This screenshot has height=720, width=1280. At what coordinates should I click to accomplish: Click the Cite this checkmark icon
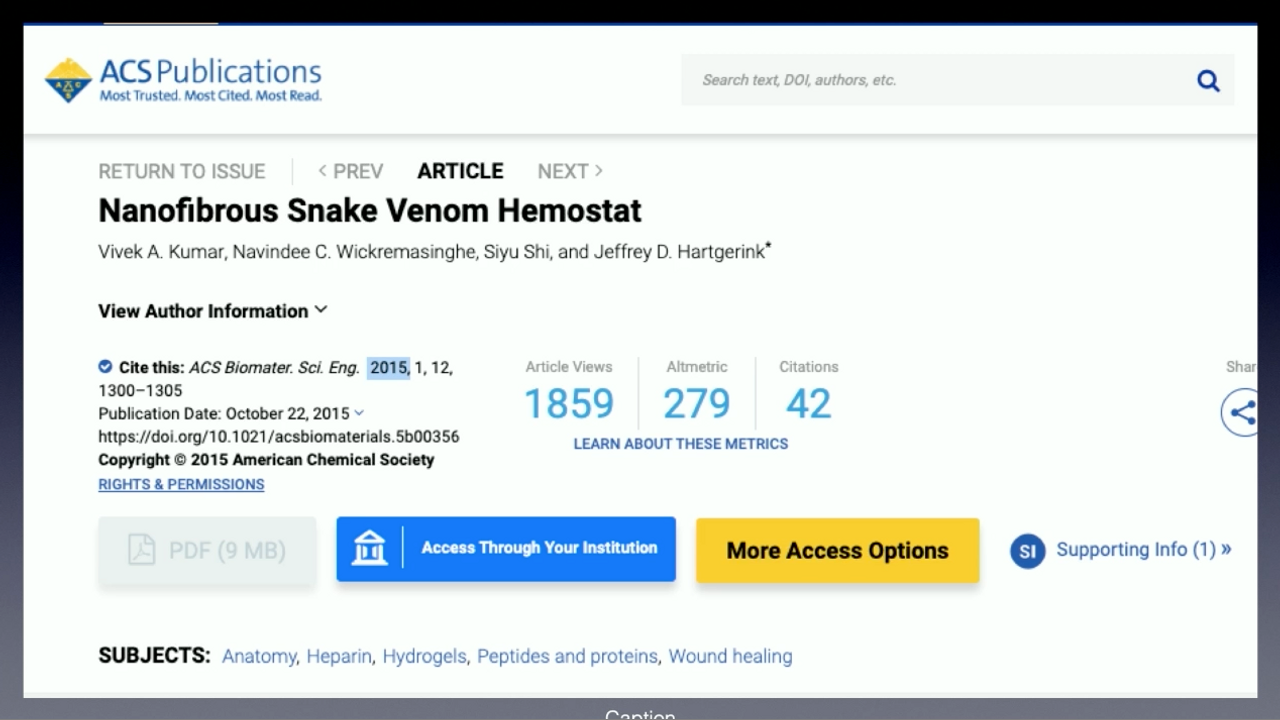click(105, 367)
